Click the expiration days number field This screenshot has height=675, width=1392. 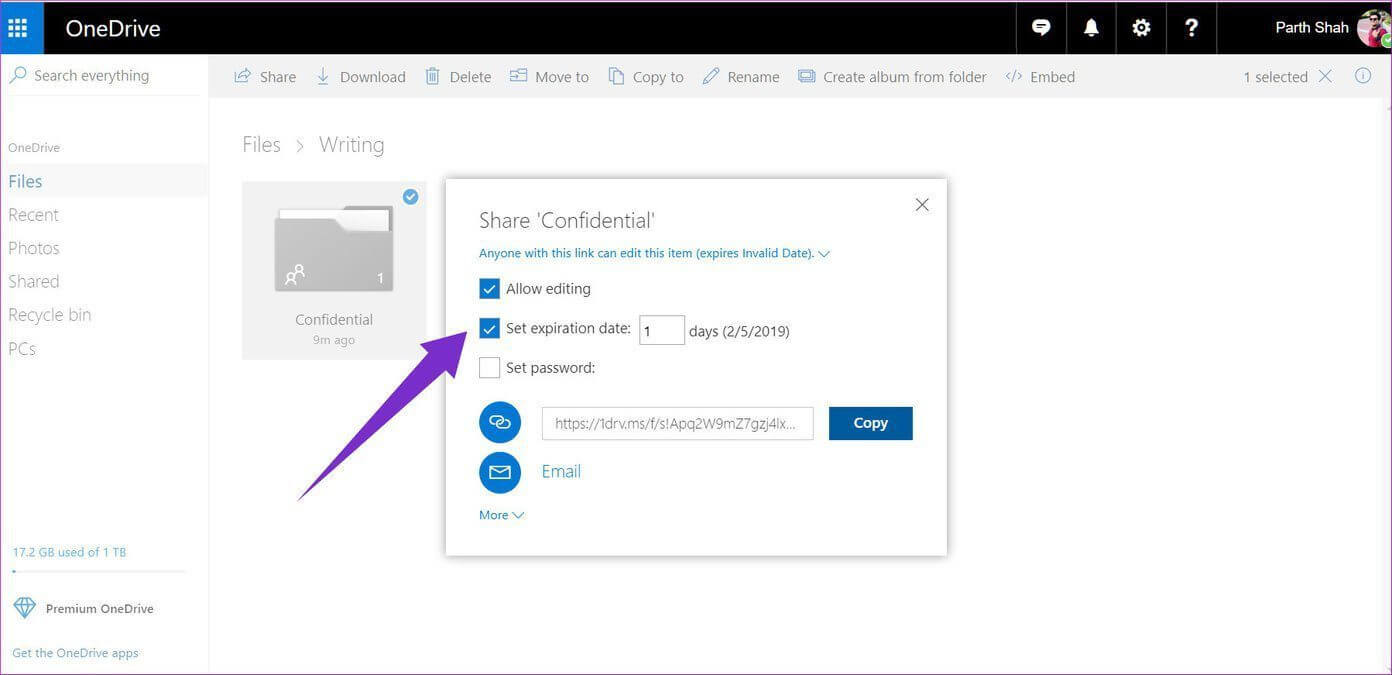[661, 330]
